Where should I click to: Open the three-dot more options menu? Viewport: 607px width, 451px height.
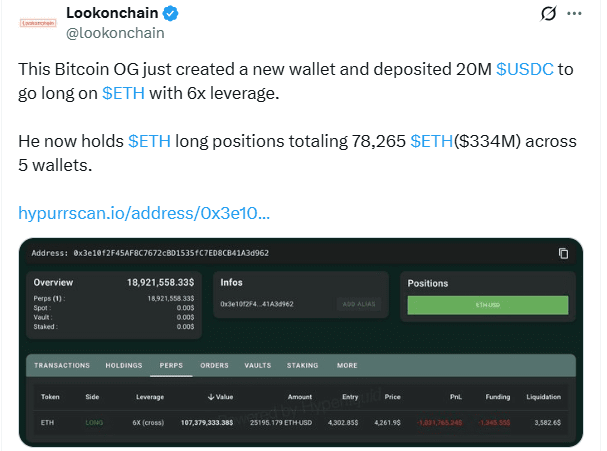point(574,14)
